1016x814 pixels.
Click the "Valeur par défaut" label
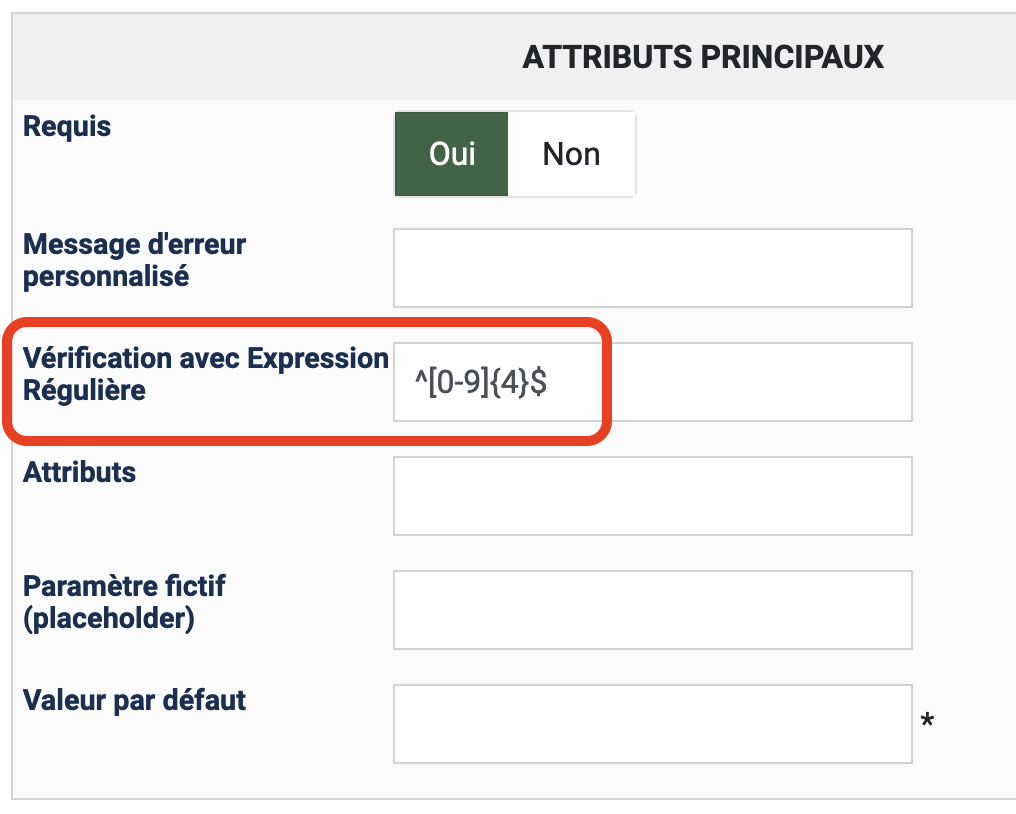coord(134,700)
